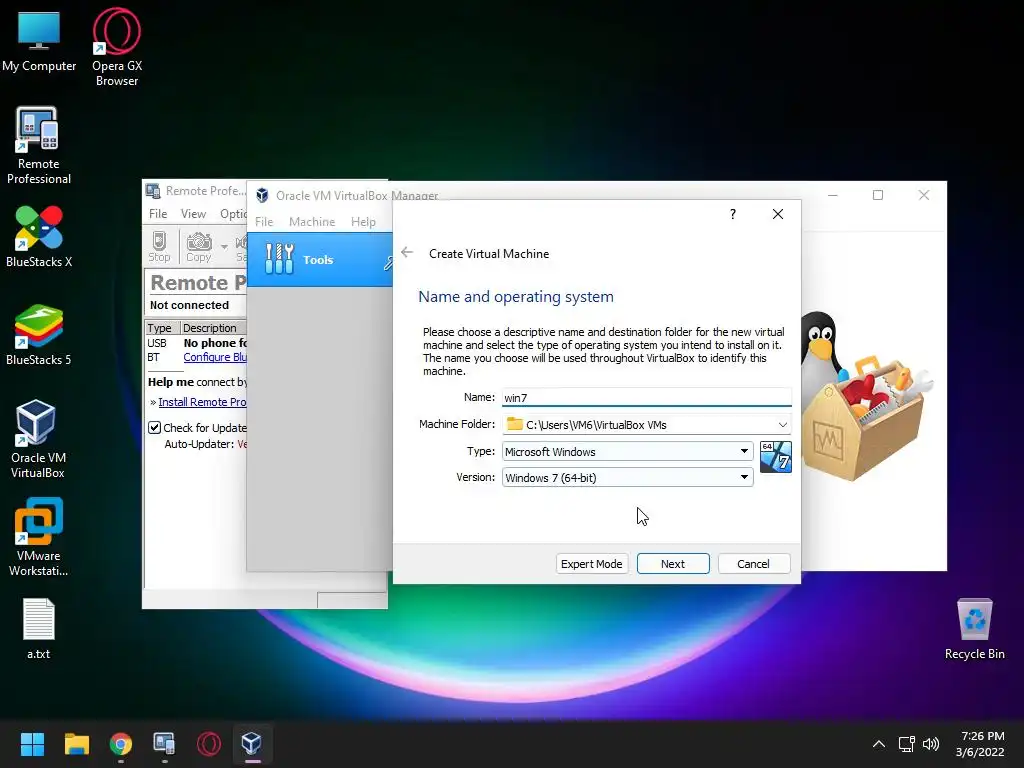The height and width of the screenshot is (768, 1024).
Task: Open File Explorer from taskbar
Action: [76, 744]
